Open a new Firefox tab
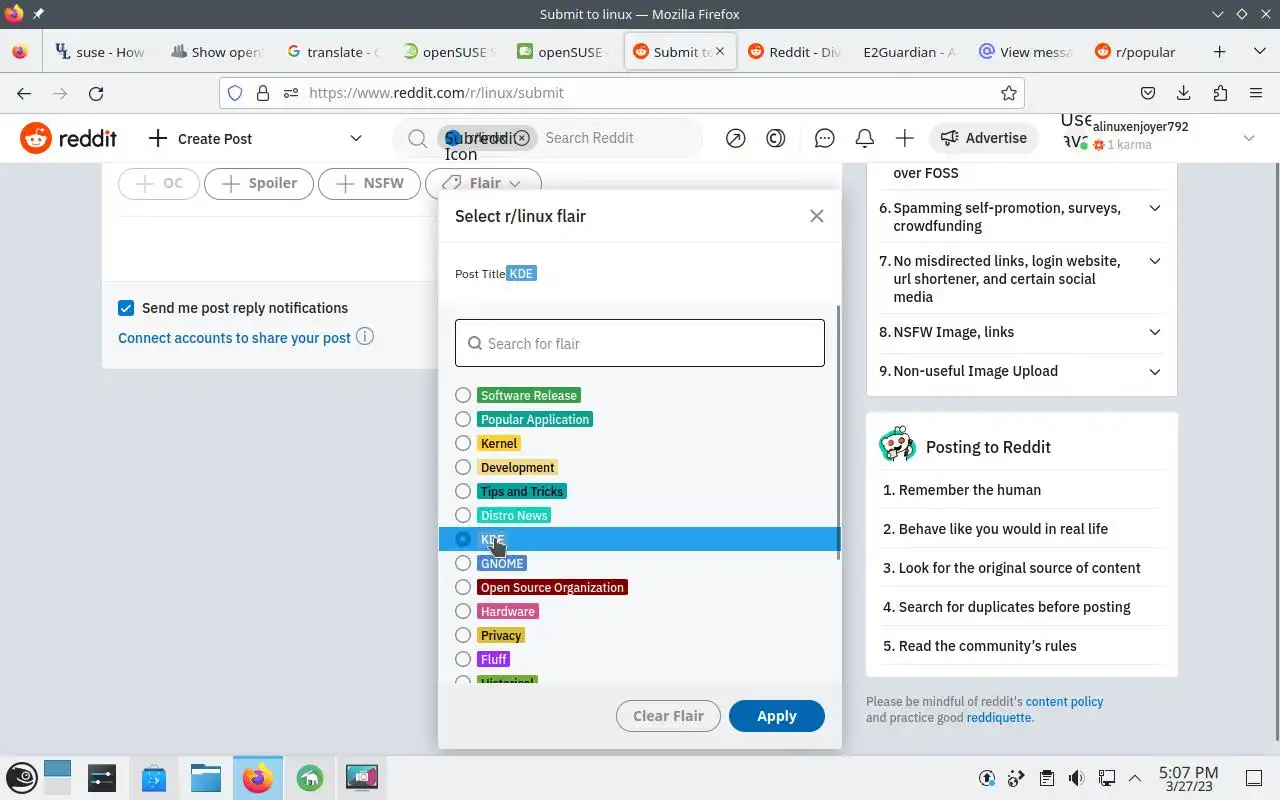This screenshot has width=1280, height=800. 1220,52
